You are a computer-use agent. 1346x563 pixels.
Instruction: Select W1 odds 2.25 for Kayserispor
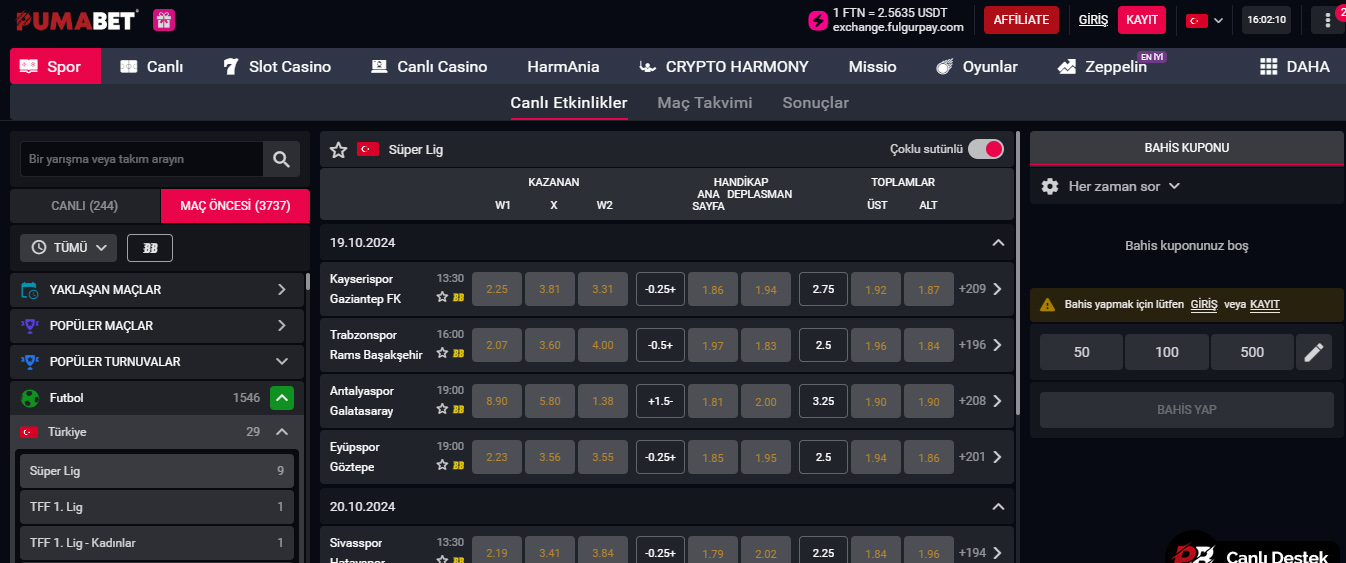(x=497, y=289)
